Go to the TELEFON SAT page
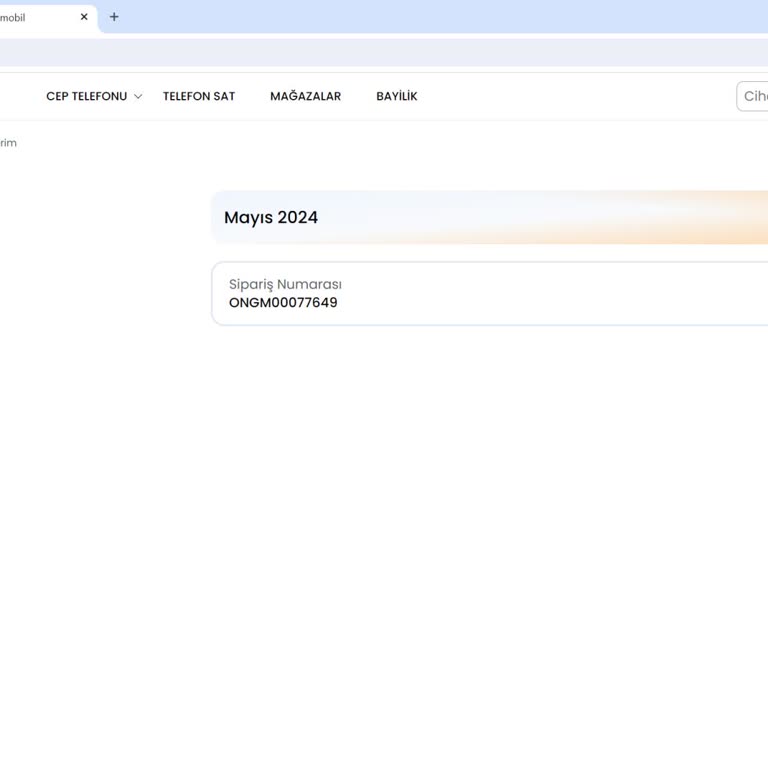This screenshot has width=768, height=768. pos(199,97)
